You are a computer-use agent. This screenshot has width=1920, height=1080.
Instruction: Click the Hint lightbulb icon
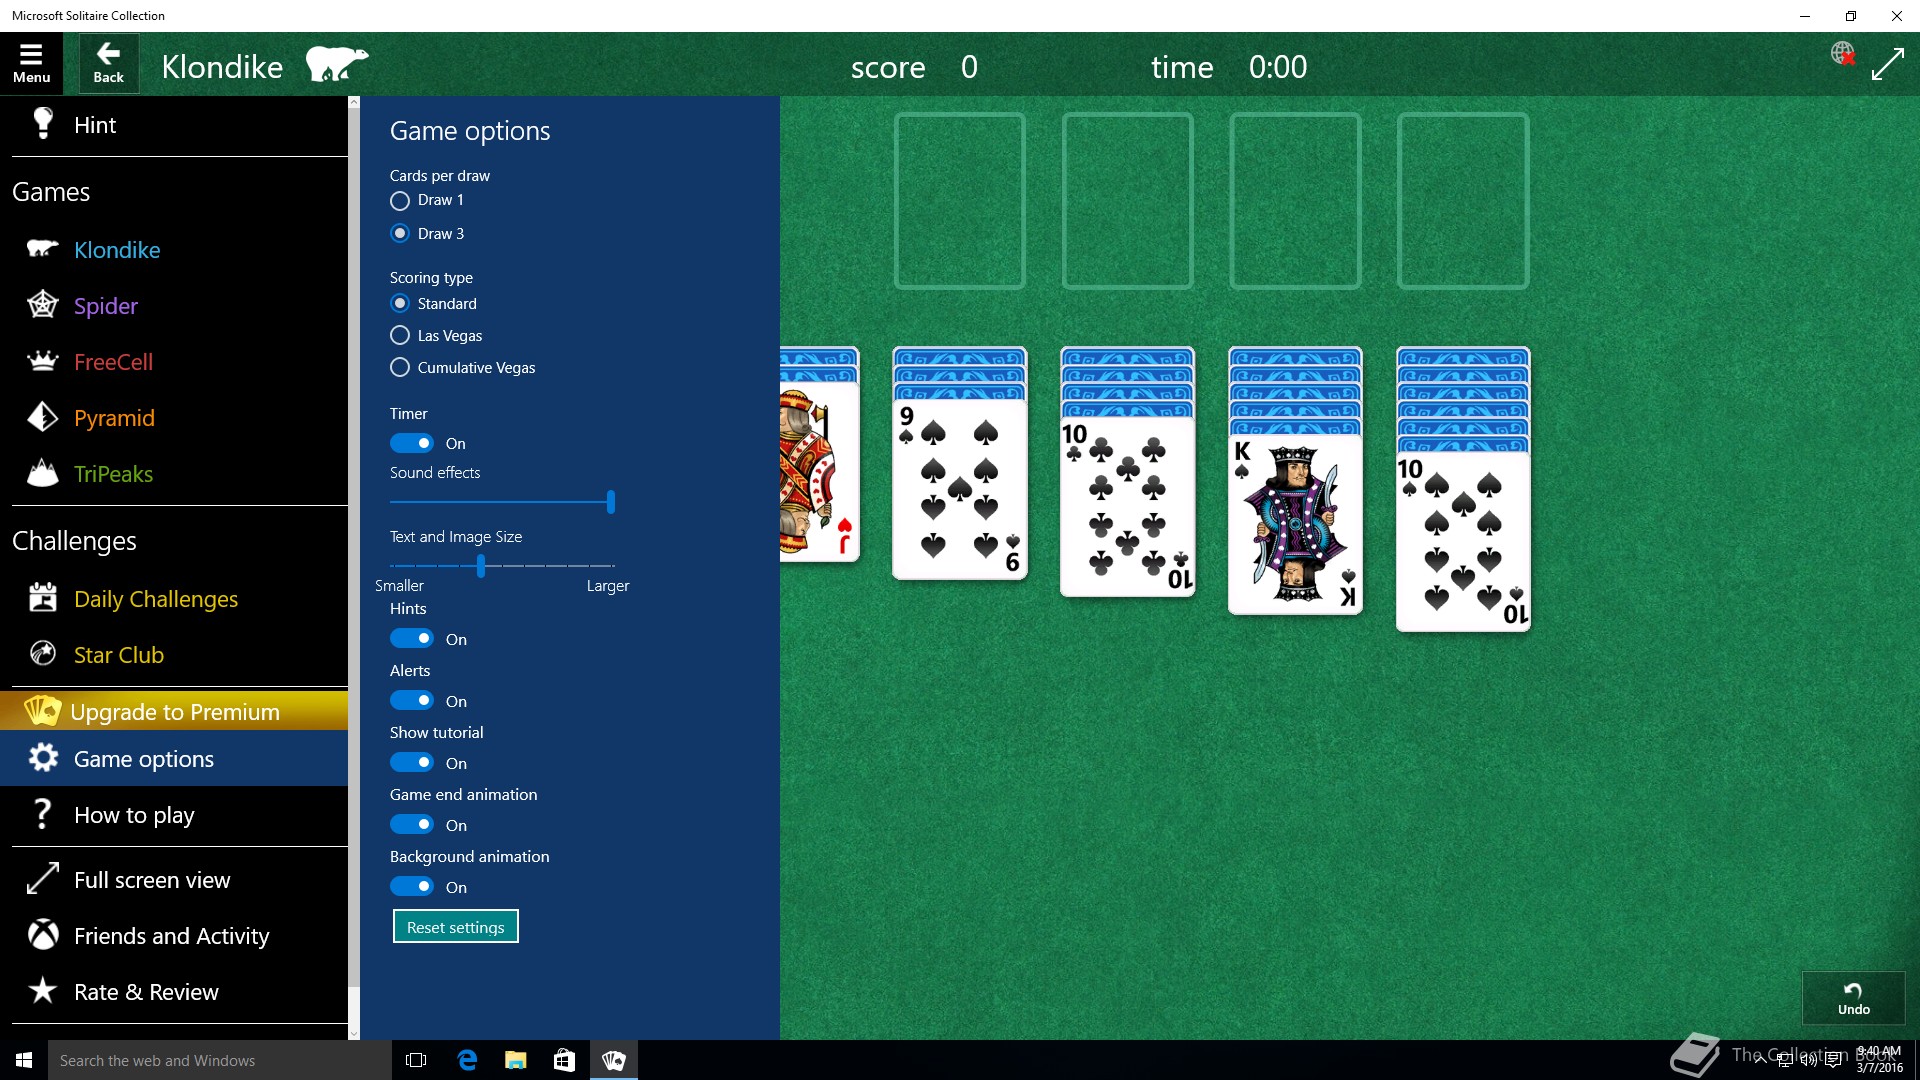click(43, 123)
